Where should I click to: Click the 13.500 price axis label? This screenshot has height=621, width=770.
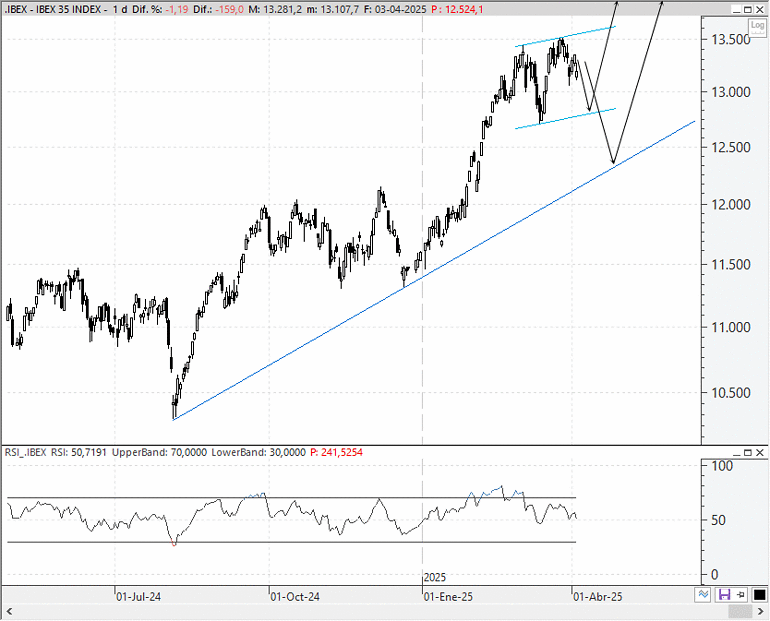tap(731, 39)
